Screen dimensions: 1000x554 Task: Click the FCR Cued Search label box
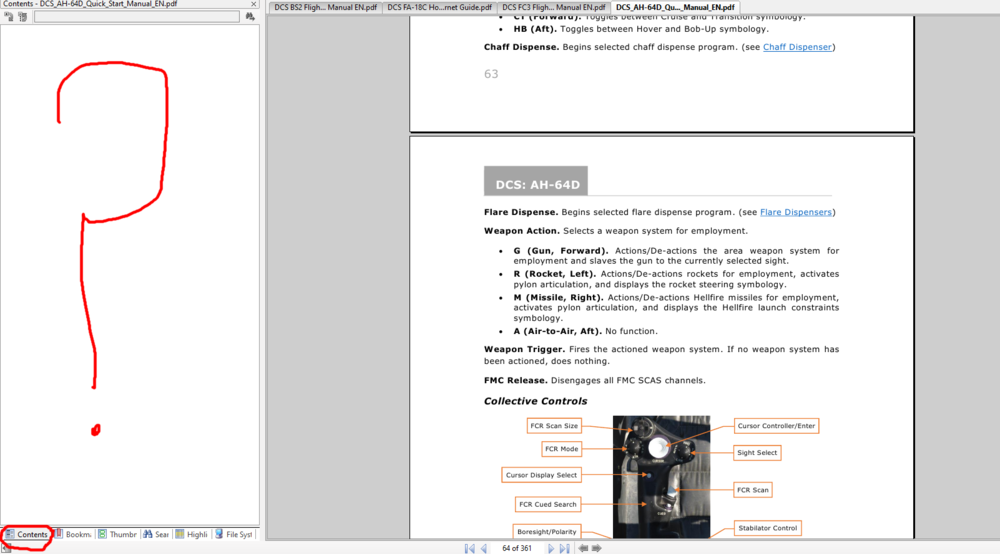click(x=548, y=504)
